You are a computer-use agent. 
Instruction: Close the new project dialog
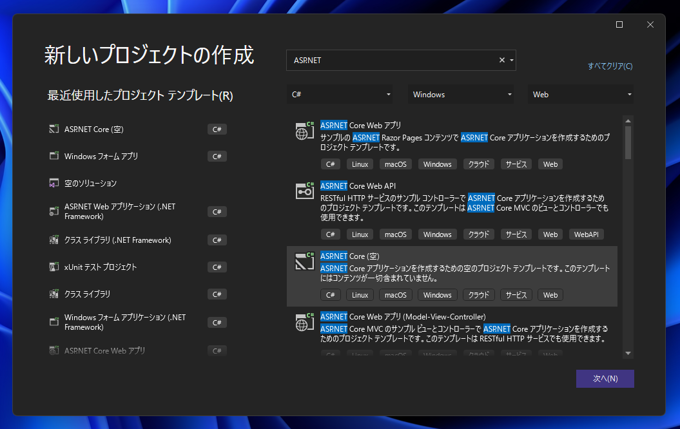(650, 25)
